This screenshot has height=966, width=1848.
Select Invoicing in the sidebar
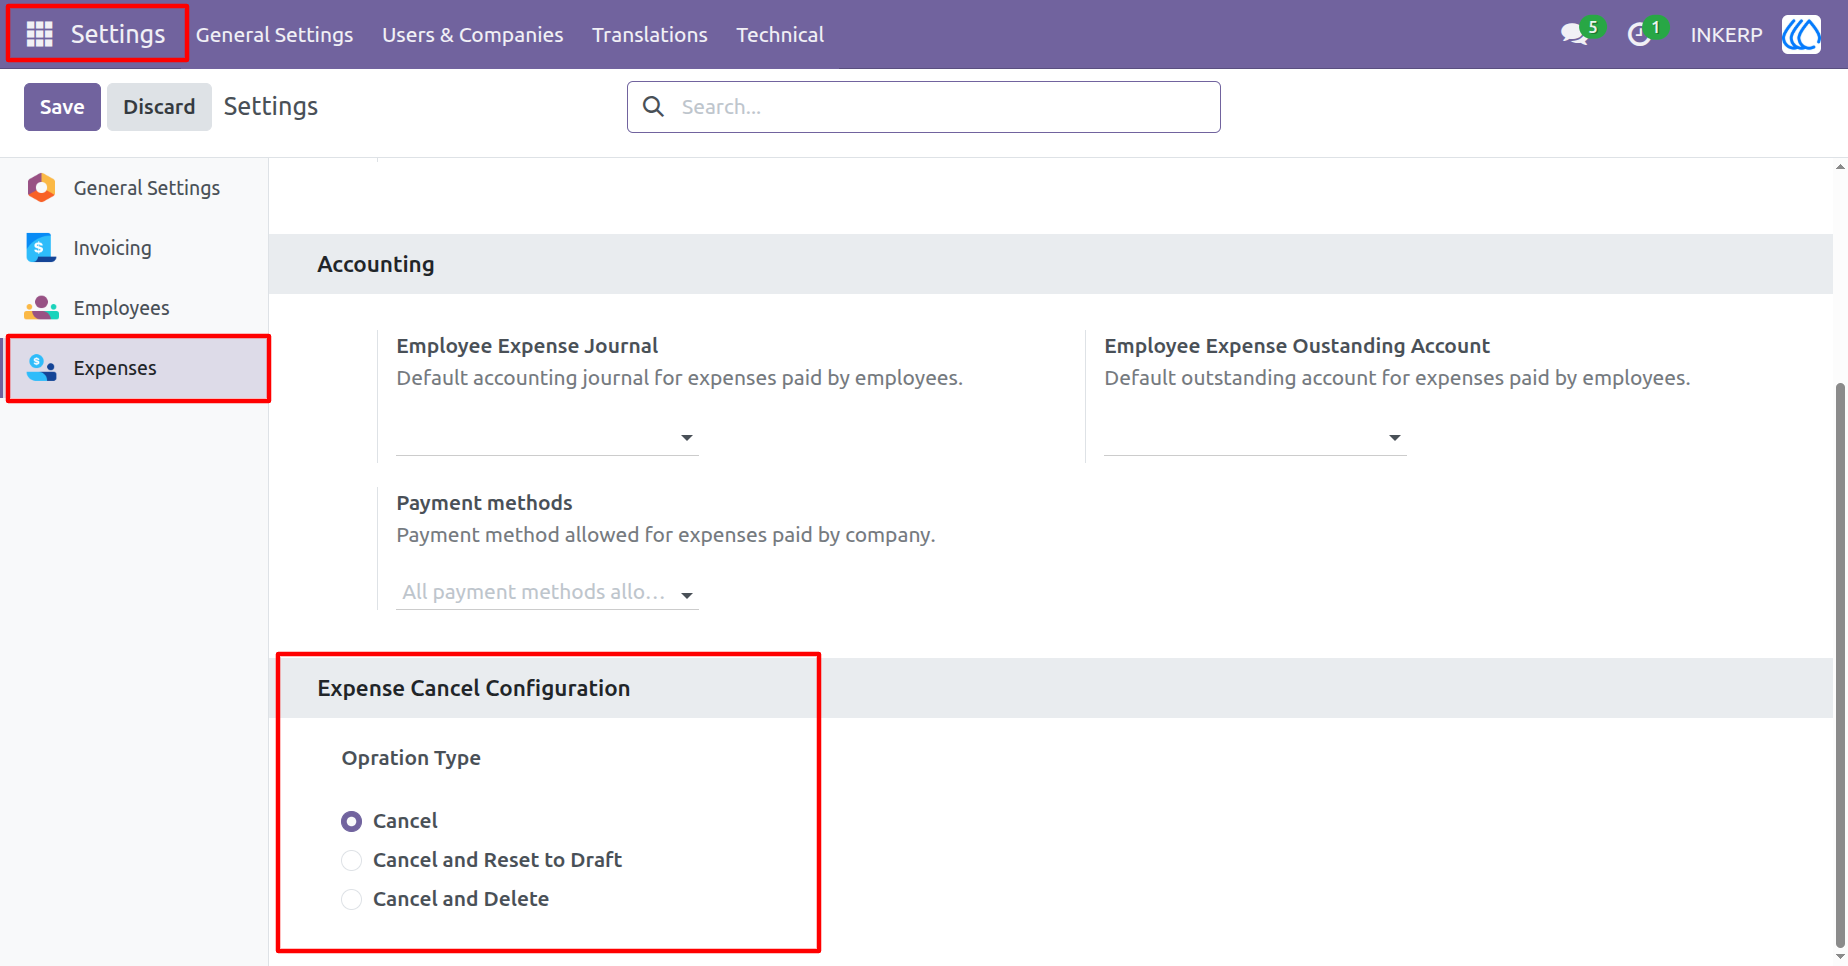(x=134, y=248)
